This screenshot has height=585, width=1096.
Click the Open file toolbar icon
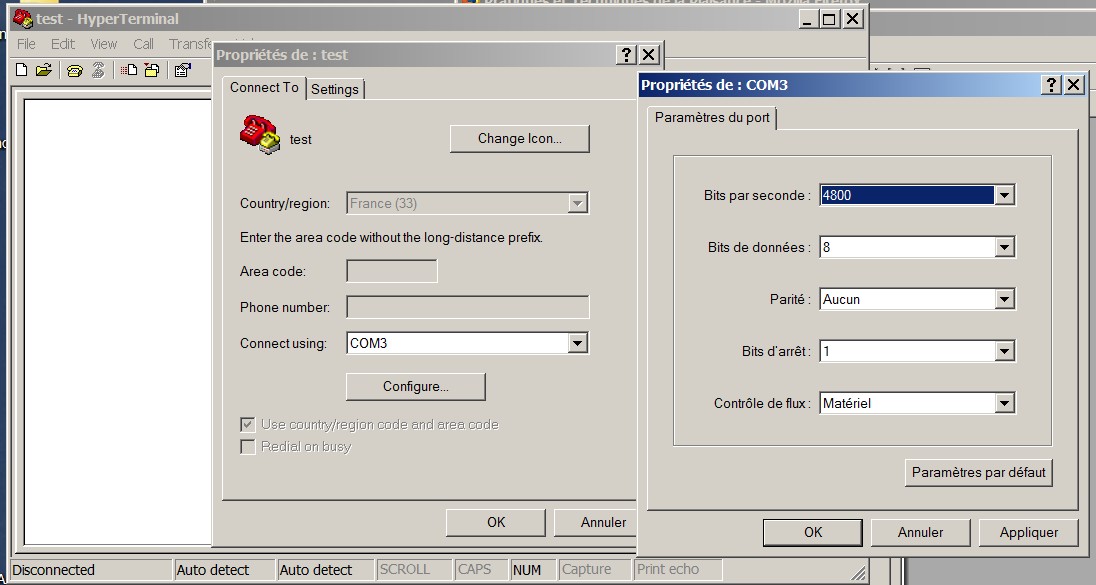click(43, 70)
